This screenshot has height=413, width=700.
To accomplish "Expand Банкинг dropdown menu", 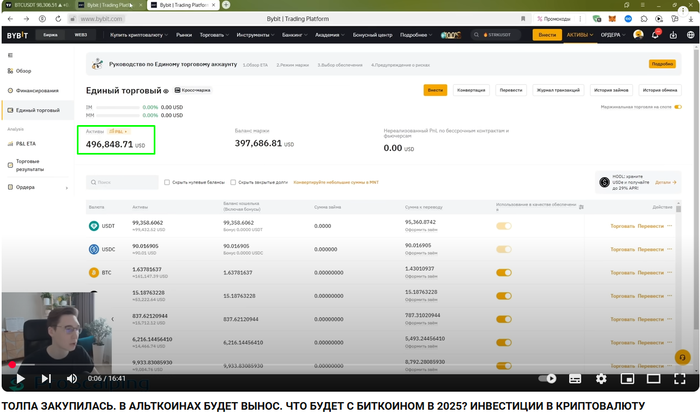I will (295, 35).
